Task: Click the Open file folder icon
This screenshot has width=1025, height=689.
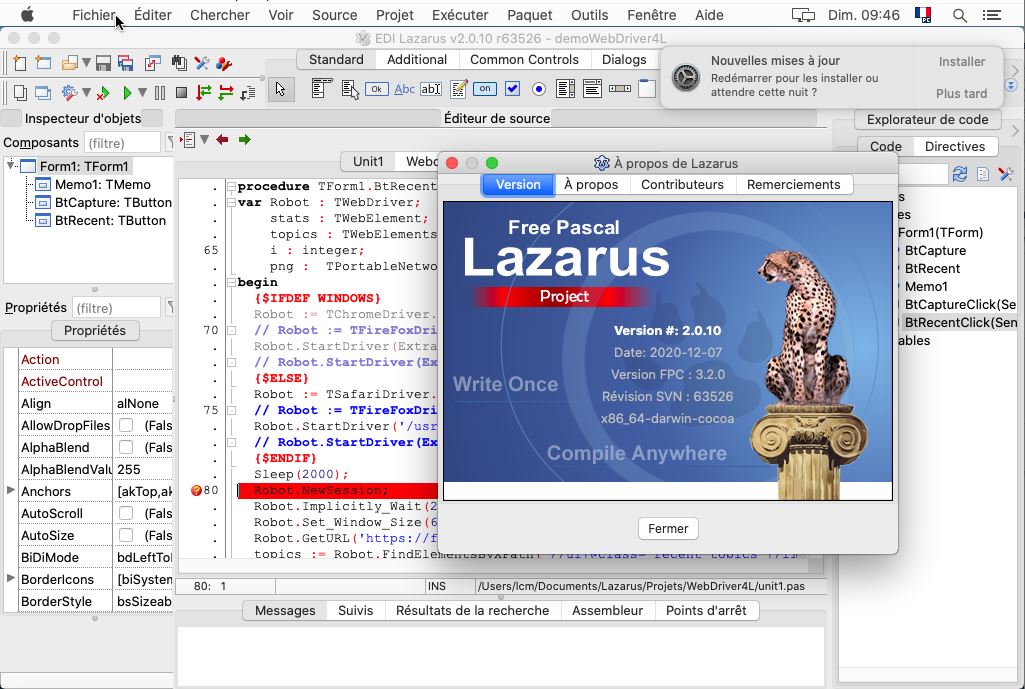Action: 69,63
